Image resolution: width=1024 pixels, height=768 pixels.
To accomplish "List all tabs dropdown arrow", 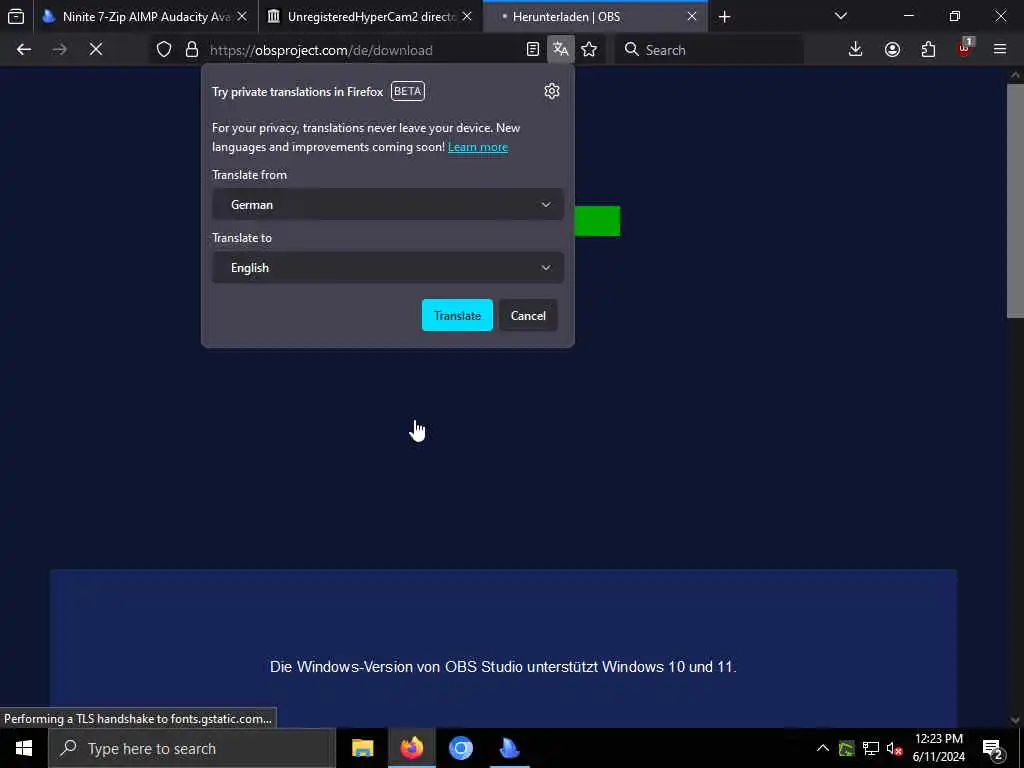I will coord(840,16).
